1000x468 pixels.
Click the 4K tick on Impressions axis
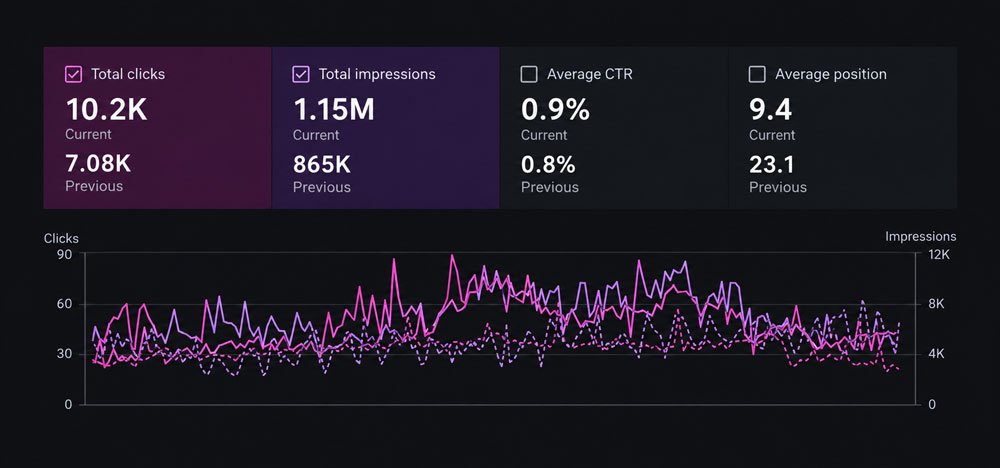pyautogui.click(x=936, y=355)
